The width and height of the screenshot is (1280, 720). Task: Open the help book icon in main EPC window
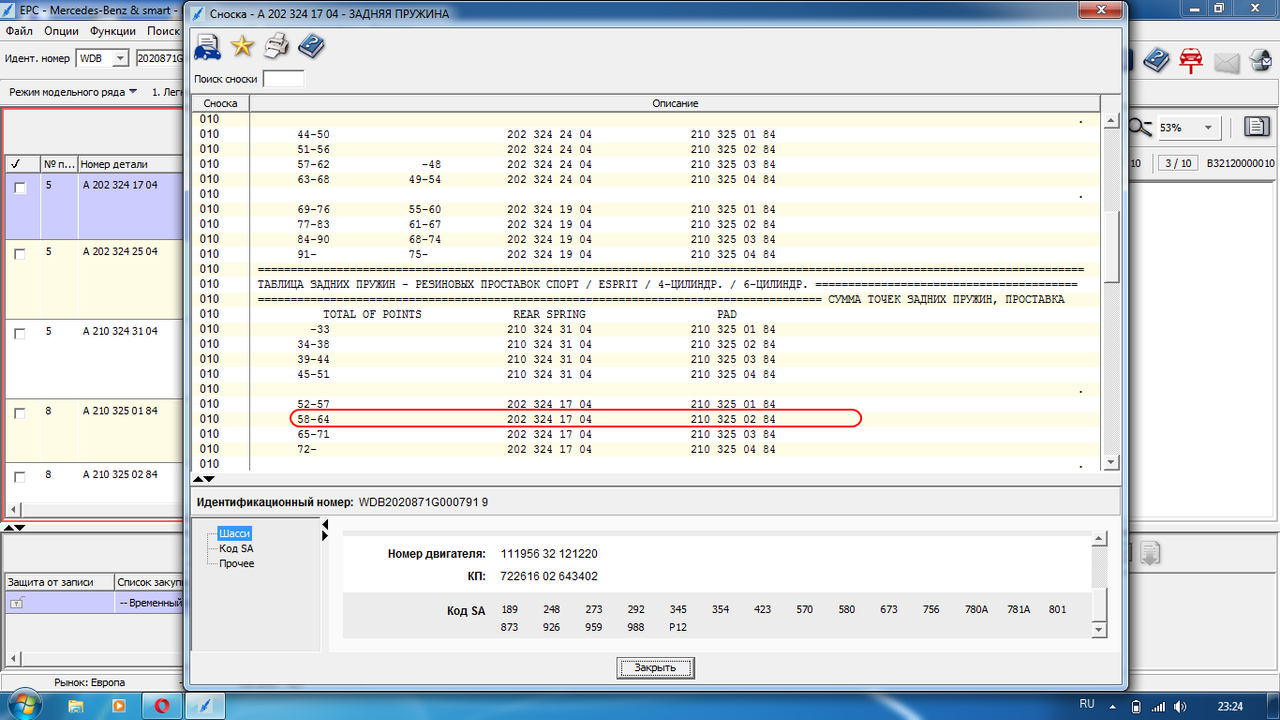1157,60
